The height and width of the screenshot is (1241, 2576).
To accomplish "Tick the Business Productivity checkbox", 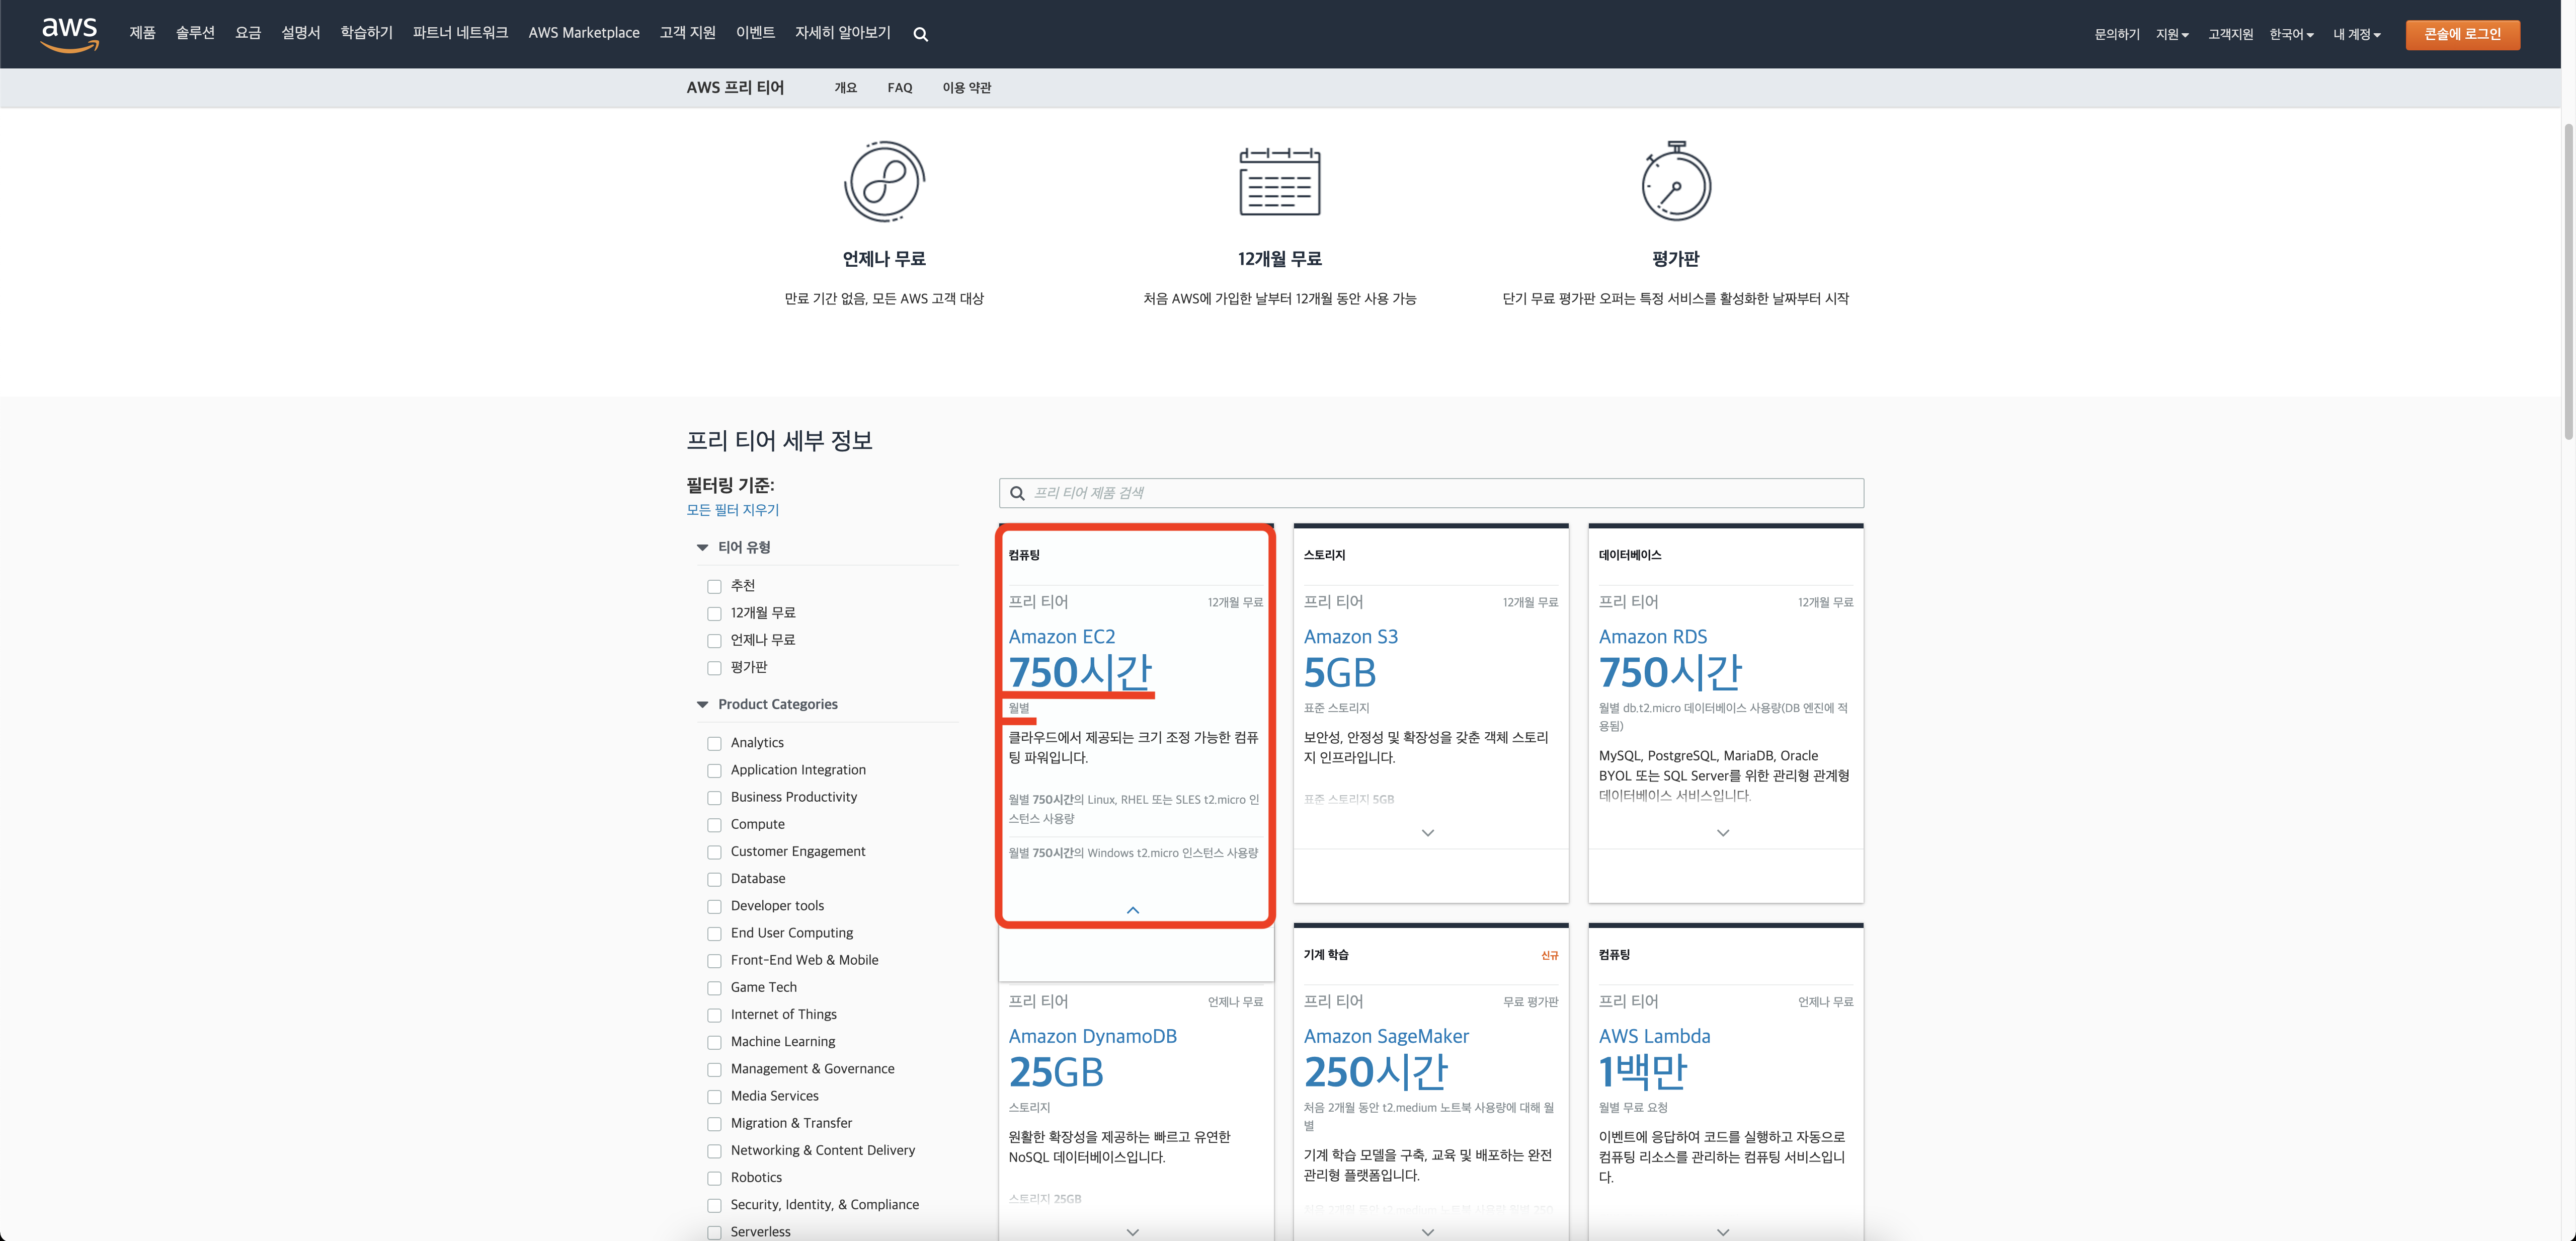I will (x=714, y=798).
